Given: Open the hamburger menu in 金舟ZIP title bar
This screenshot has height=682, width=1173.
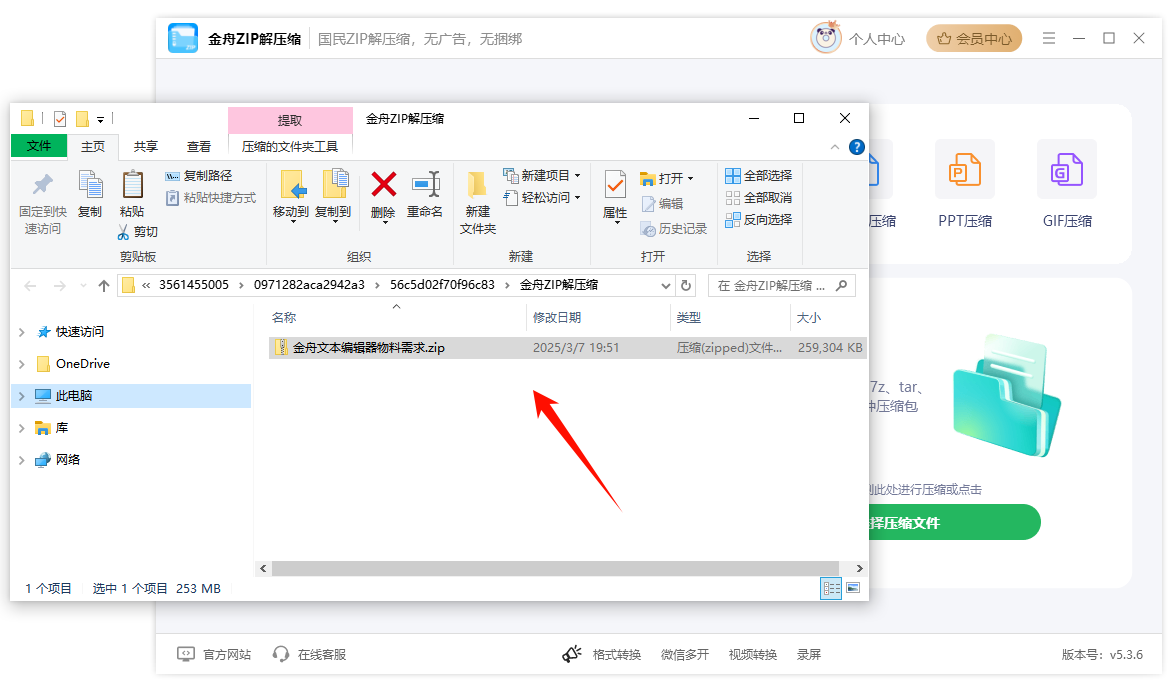Looking at the screenshot, I should (1049, 38).
